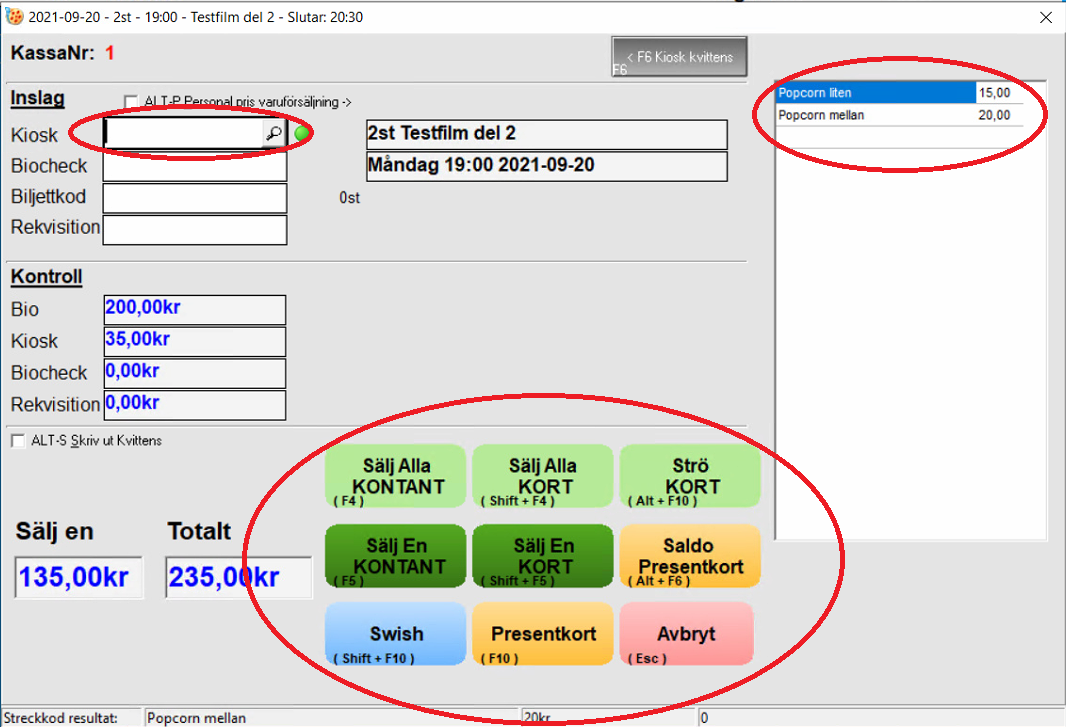Click the magnifier search icon in Kiosk field
Viewport: 1066px width, 727px height.
274,133
